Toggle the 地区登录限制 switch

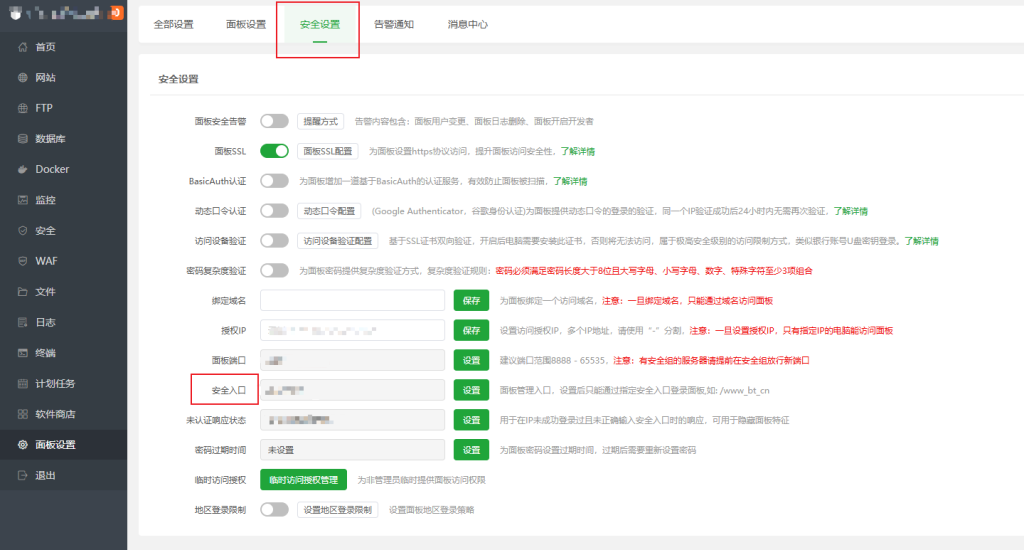pyautogui.click(x=274, y=510)
